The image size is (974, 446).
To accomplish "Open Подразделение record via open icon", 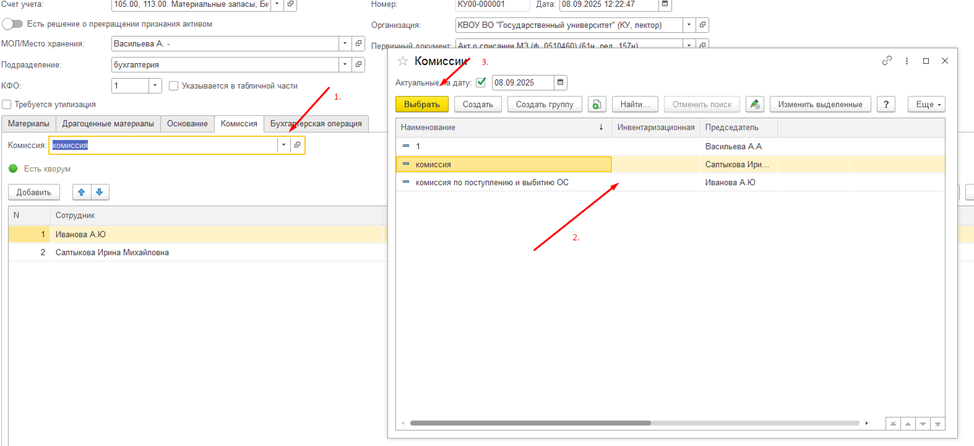I will (x=358, y=64).
